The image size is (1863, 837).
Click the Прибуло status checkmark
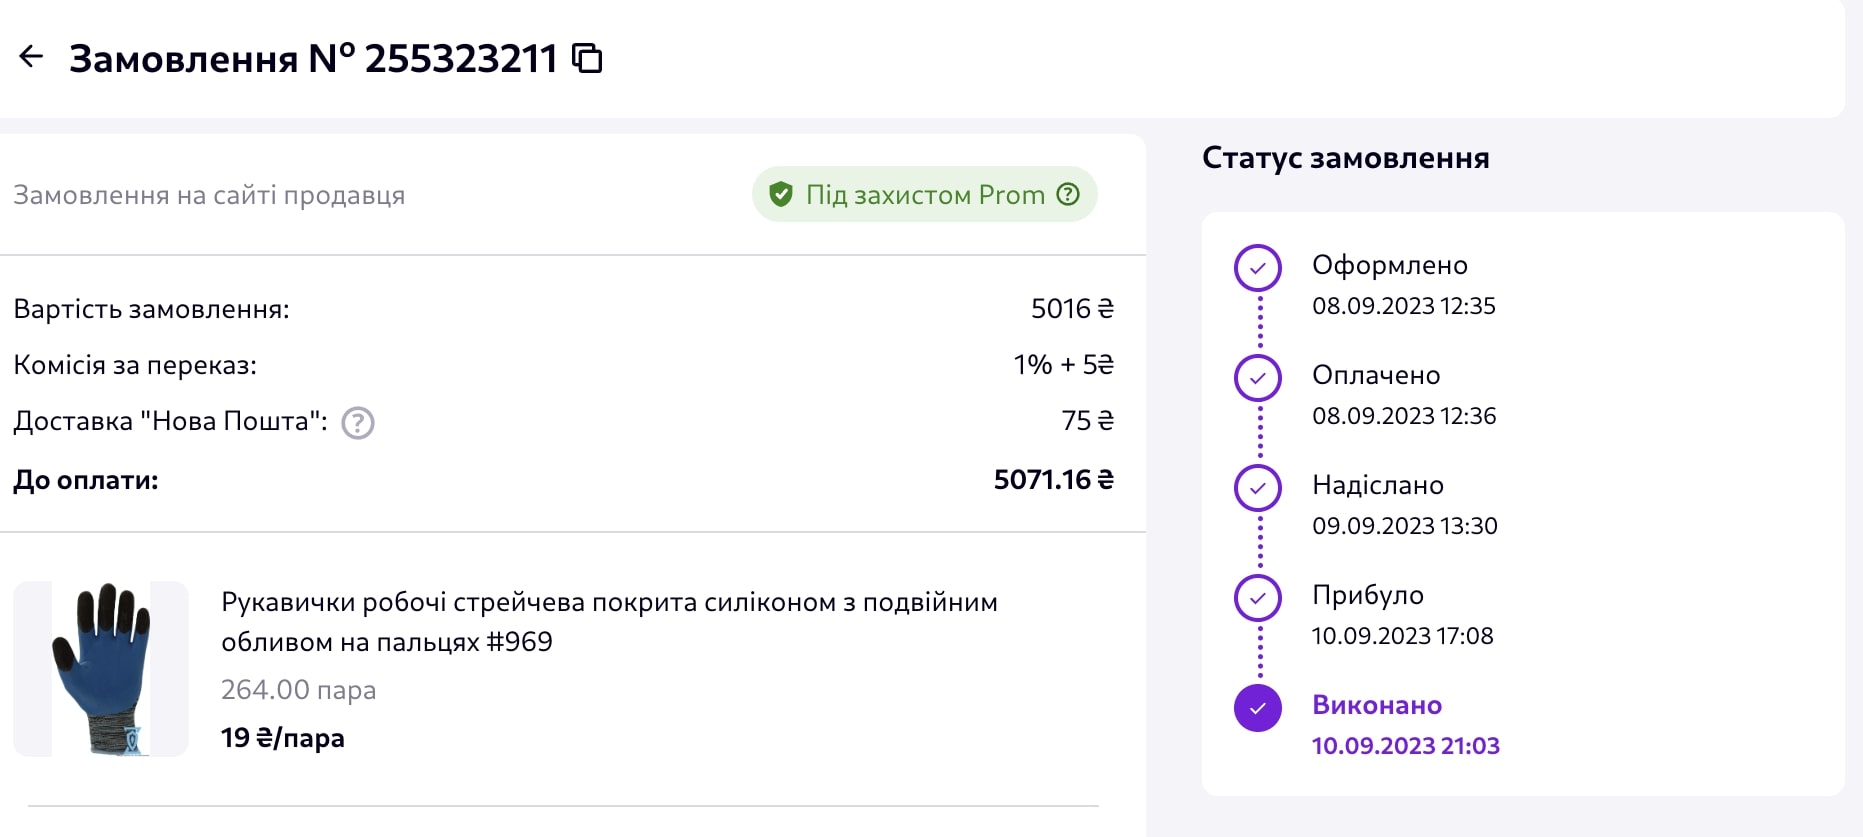coord(1258,598)
